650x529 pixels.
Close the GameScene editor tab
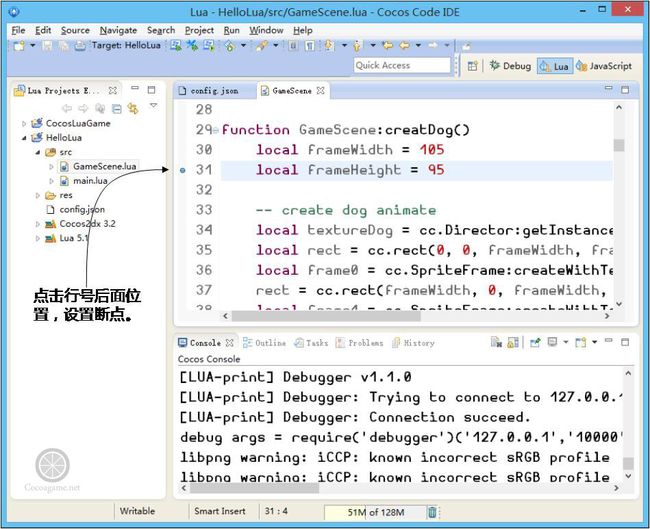pyautogui.click(x=320, y=90)
